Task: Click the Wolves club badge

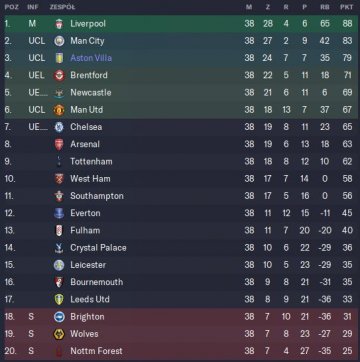Action: [x=59, y=334]
